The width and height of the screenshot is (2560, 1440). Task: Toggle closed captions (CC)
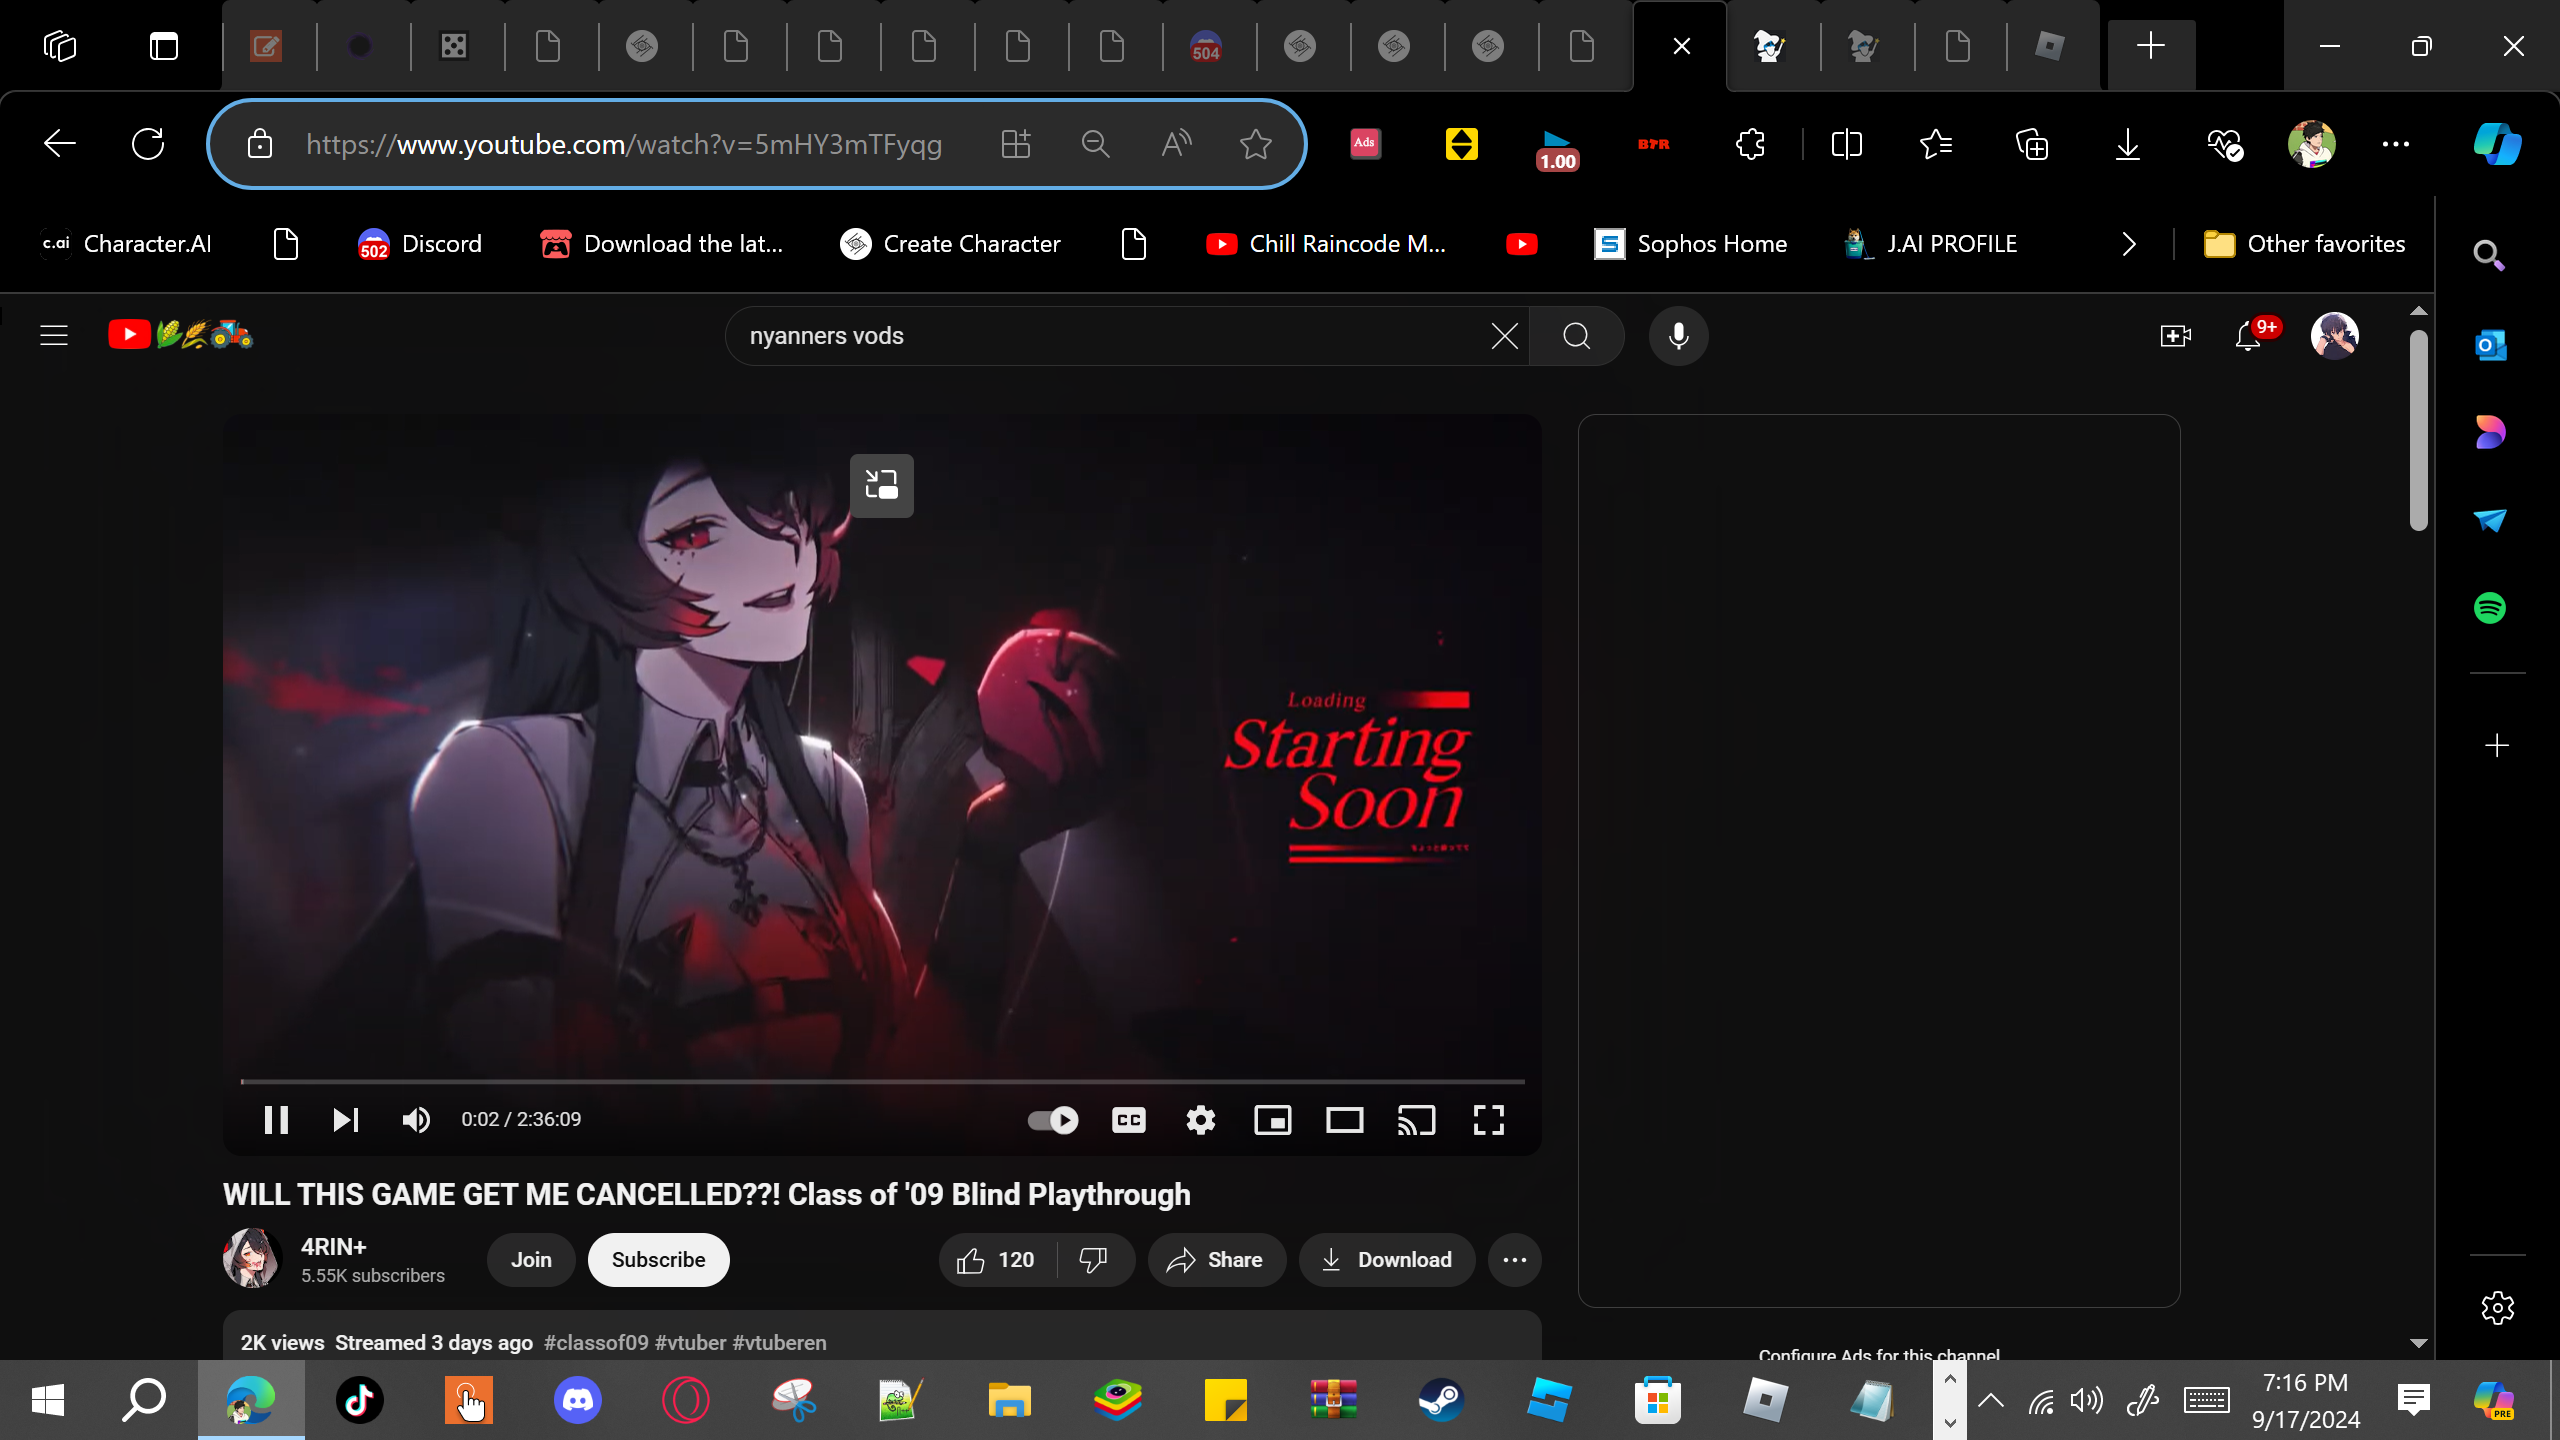pos(1128,1120)
